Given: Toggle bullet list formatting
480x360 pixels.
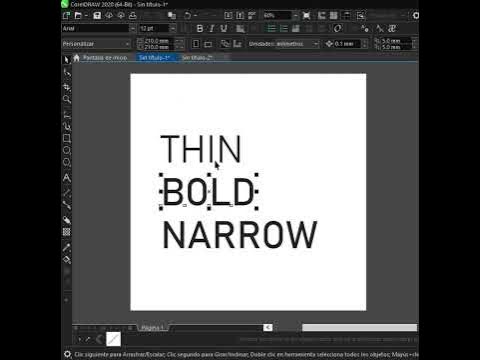Looking at the screenshot, I should pos(272,29).
